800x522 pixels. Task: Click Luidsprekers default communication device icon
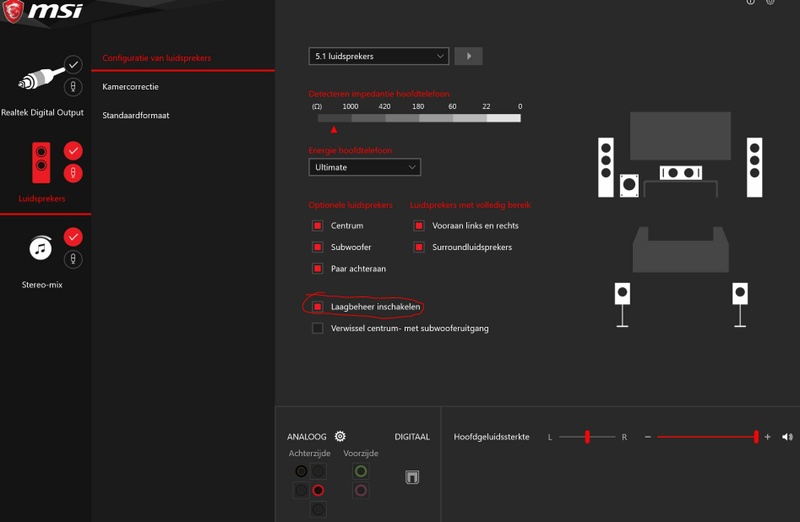tap(73, 173)
